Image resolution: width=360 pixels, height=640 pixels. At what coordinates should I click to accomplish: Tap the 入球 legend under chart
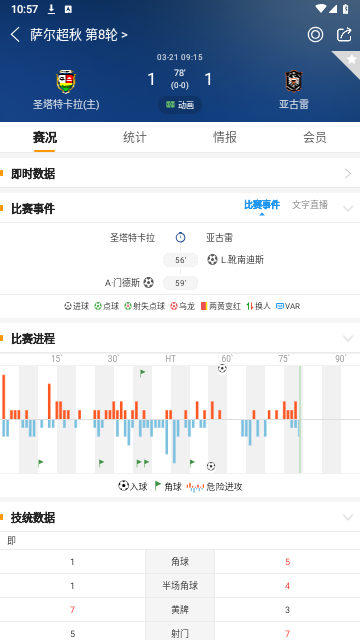133,486
